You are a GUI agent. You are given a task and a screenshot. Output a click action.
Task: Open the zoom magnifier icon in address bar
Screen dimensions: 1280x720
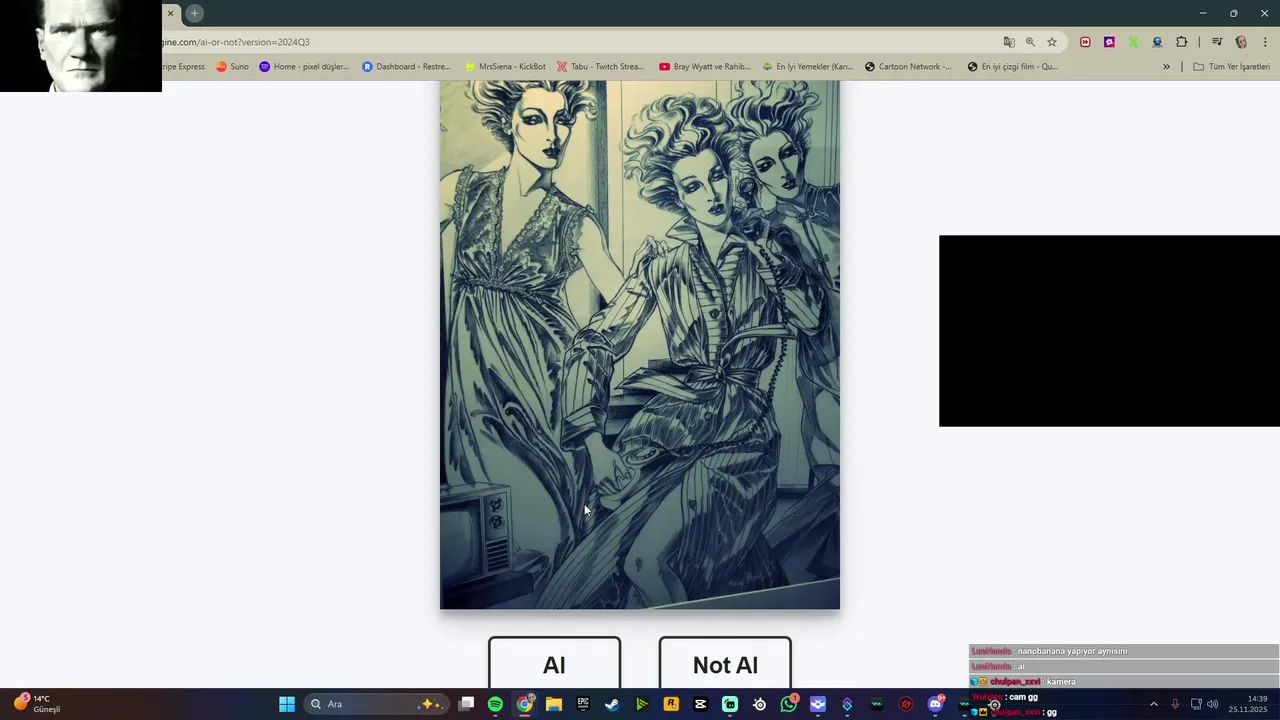(1030, 42)
